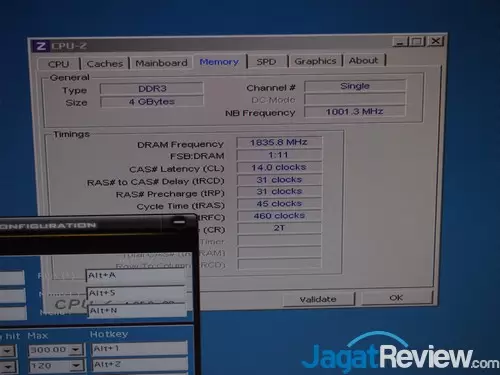This screenshot has height=375, width=500.
Task: Click the empty DC Mode field
Action: pyautogui.click(x=355, y=99)
